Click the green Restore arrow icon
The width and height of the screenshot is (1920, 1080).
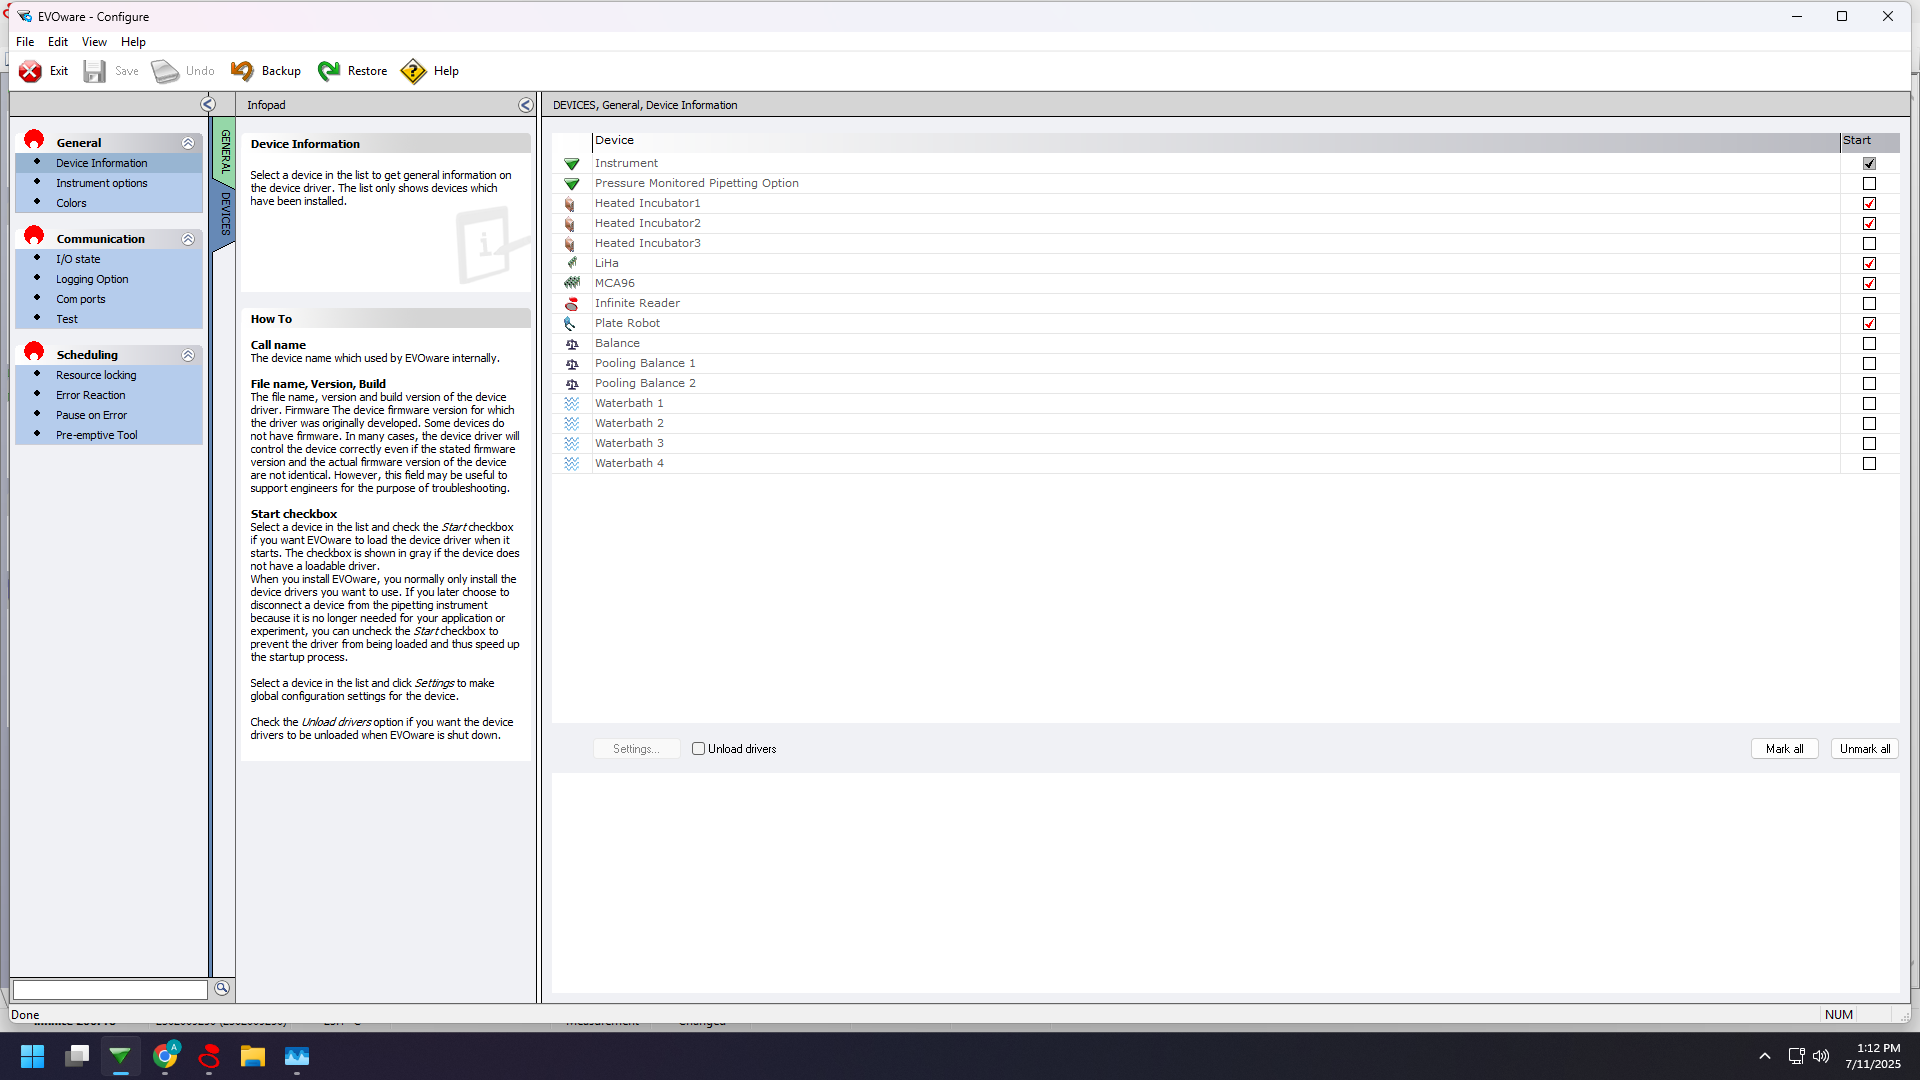pyautogui.click(x=329, y=71)
